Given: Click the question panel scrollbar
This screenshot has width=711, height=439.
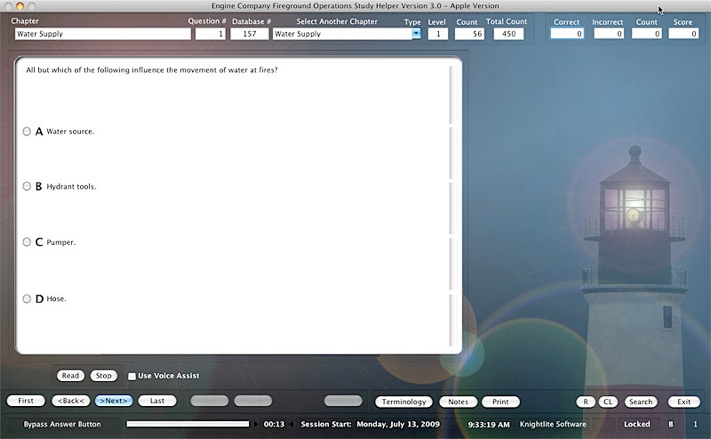Looking at the screenshot, I should 451,95.
